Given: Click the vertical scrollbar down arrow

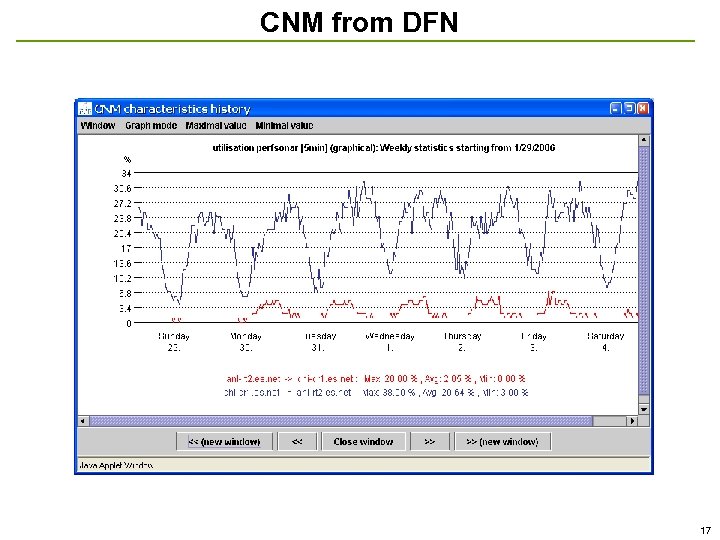Looking at the screenshot, I should pos(644,409).
